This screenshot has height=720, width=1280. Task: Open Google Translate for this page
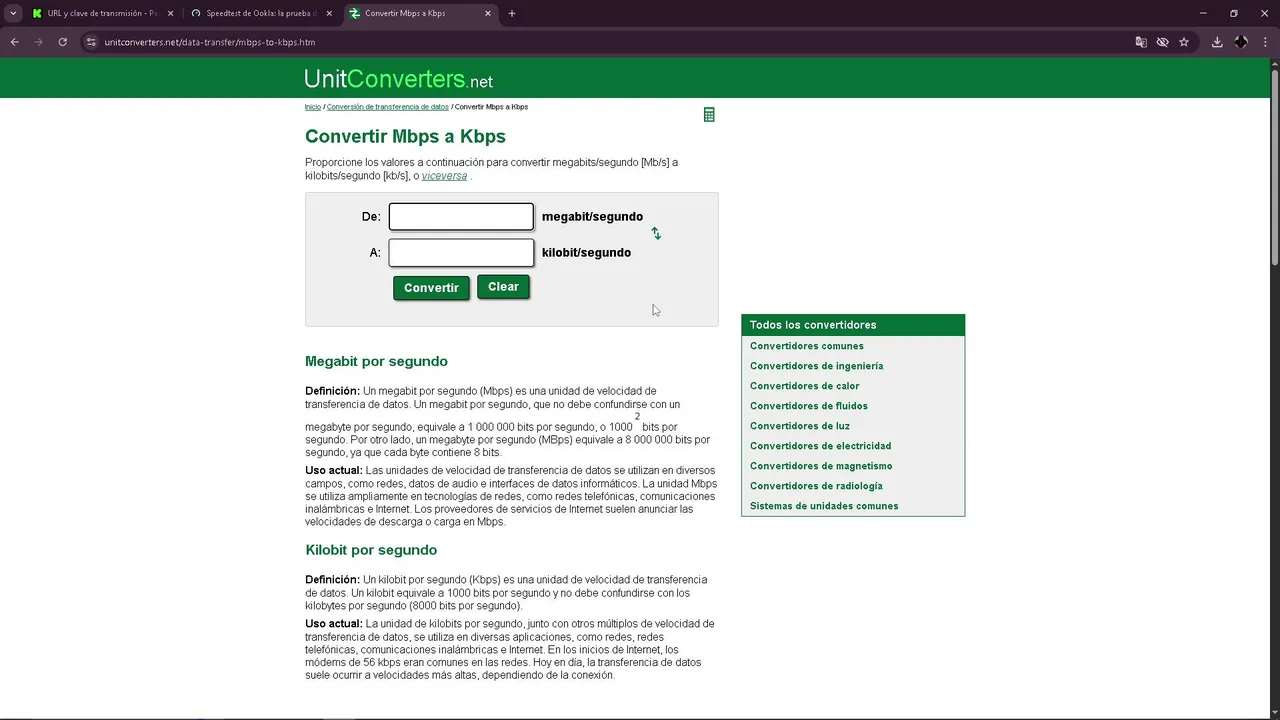click(1141, 42)
